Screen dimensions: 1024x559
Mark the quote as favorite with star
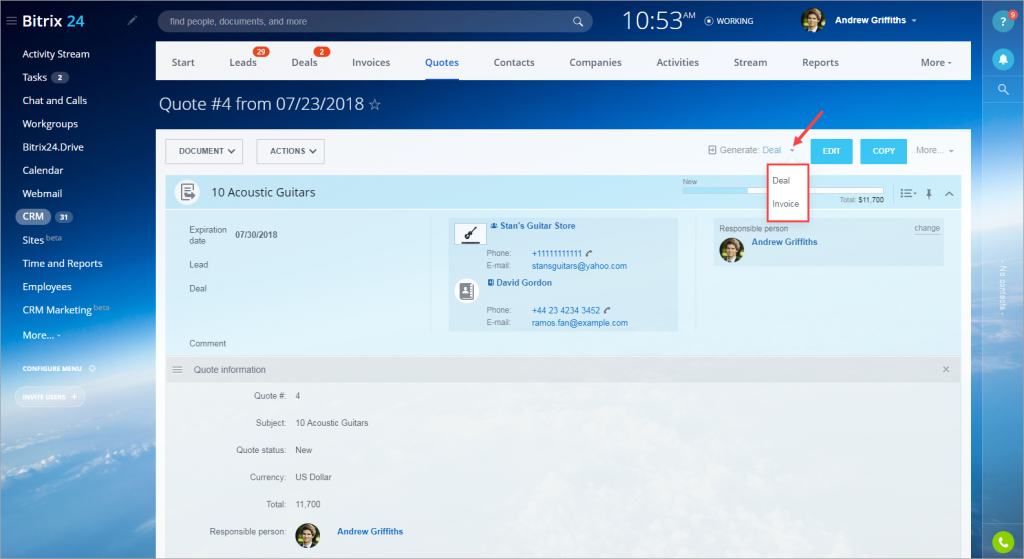(375, 104)
